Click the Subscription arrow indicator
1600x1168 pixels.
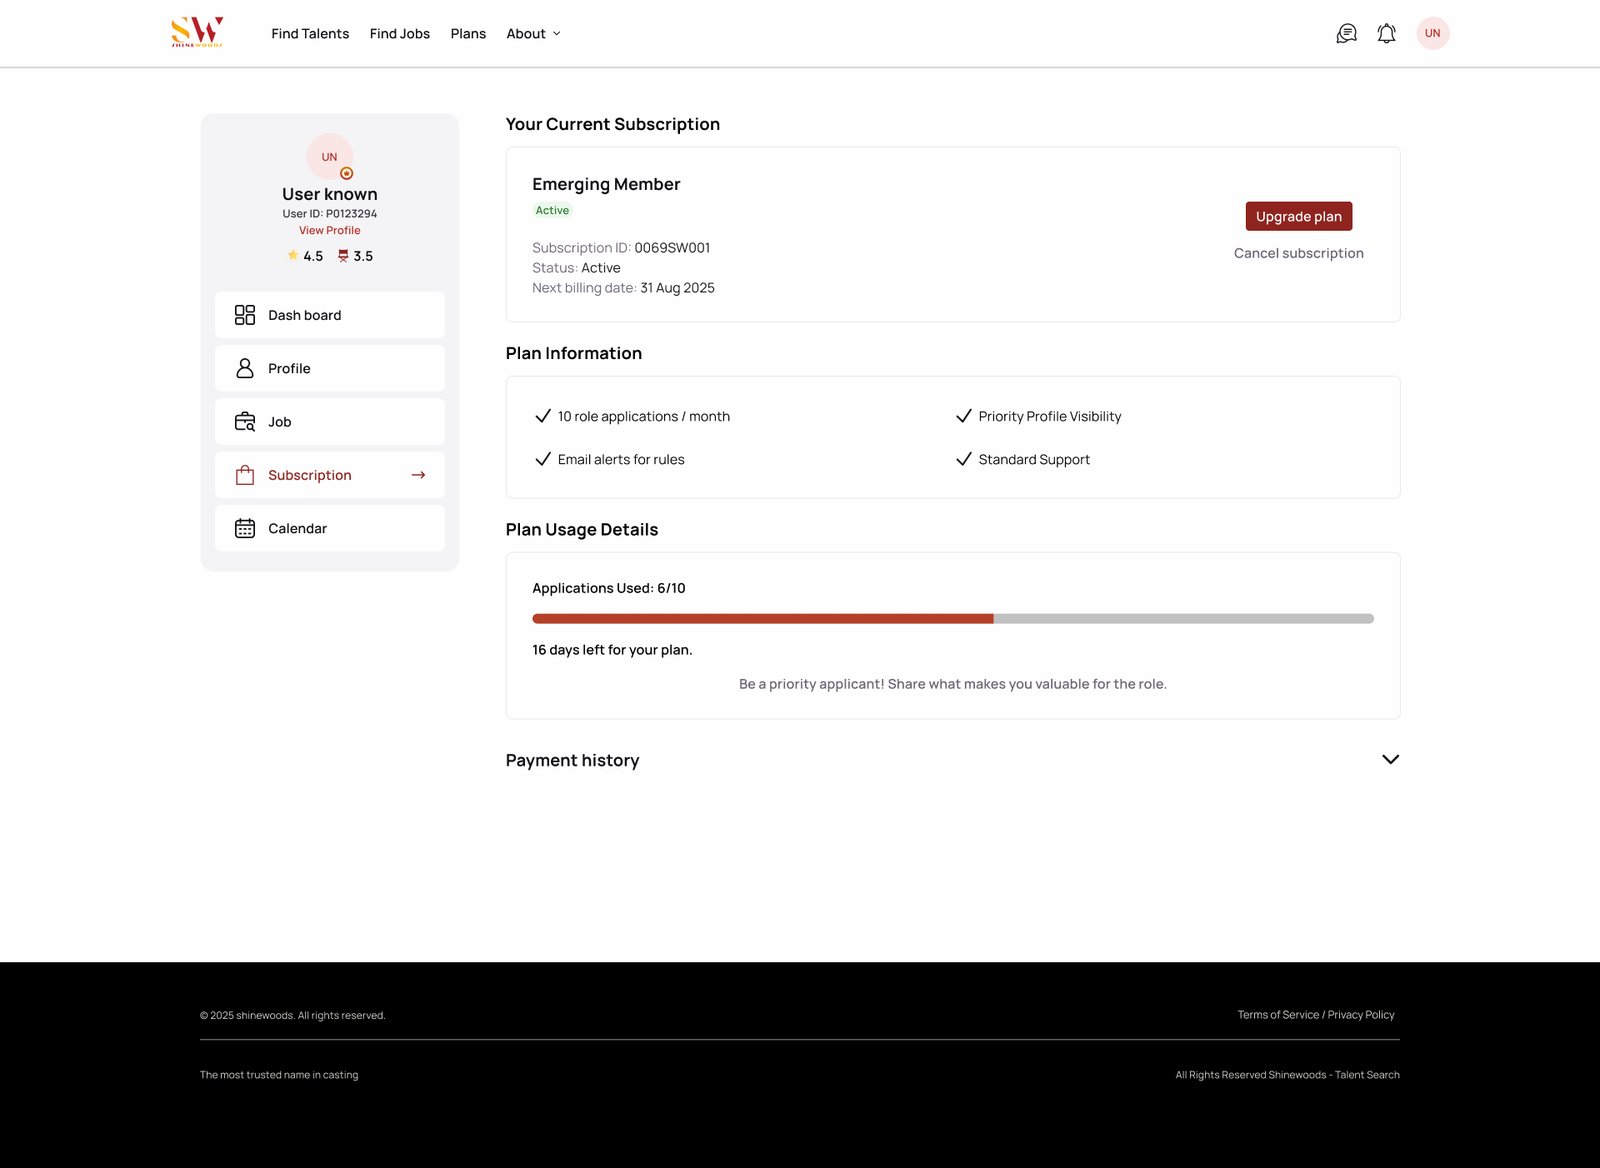pyautogui.click(x=418, y=475)
